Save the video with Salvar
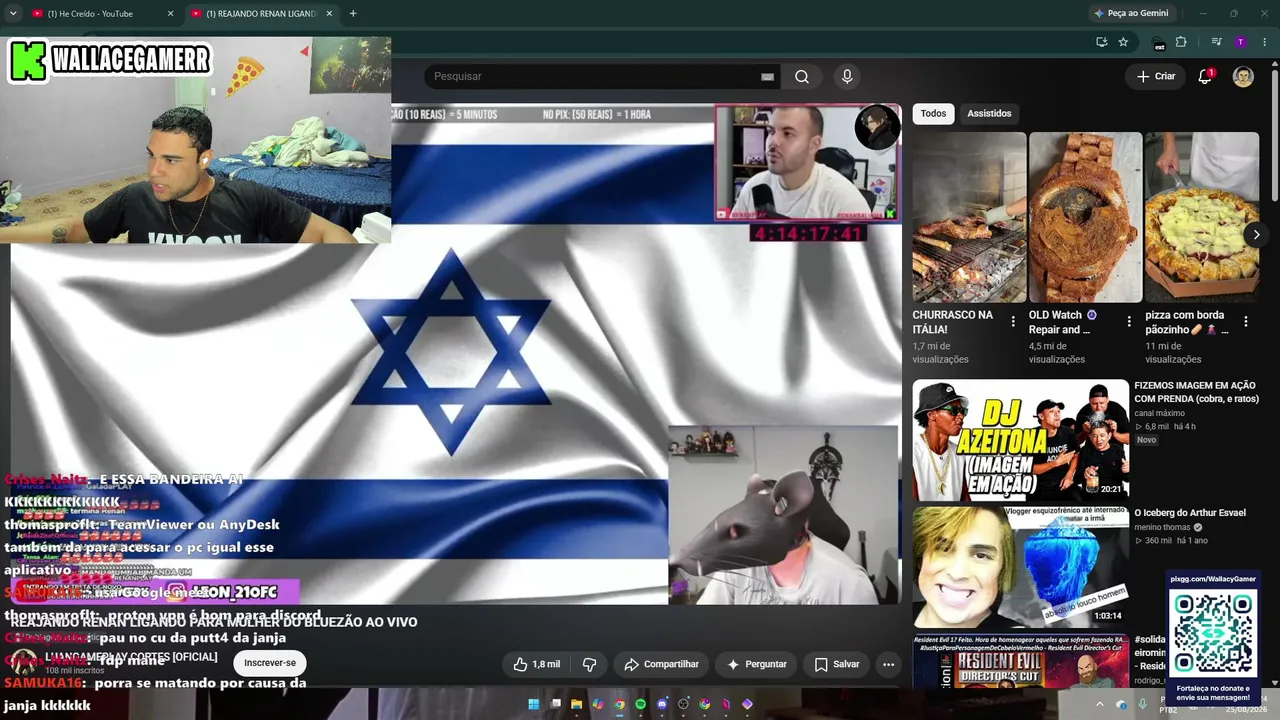 (837, 664)
